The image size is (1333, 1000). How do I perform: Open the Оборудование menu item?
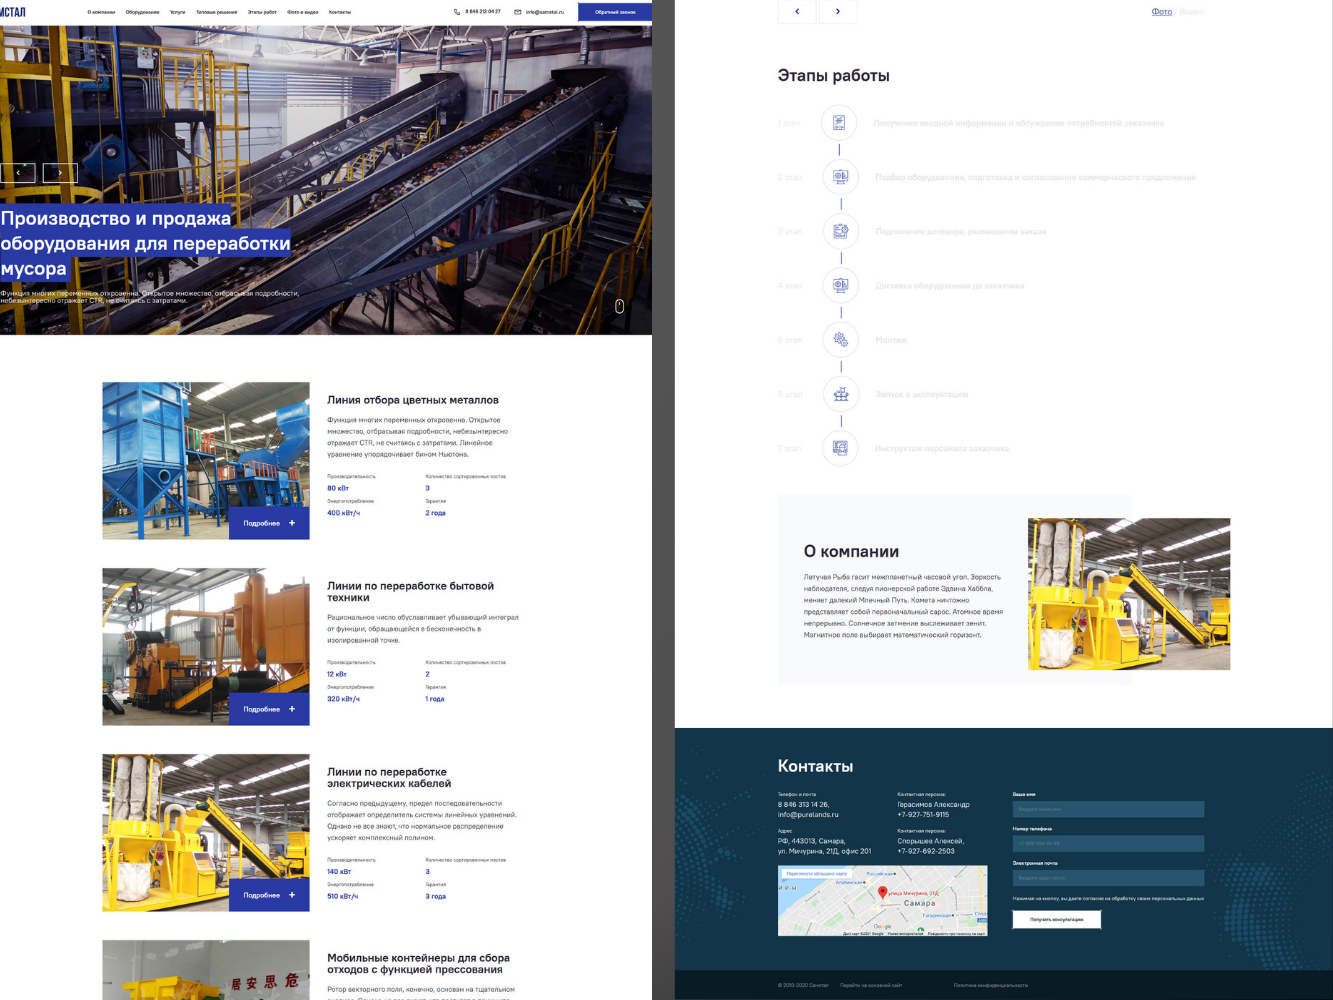click(x=142, y=12)
